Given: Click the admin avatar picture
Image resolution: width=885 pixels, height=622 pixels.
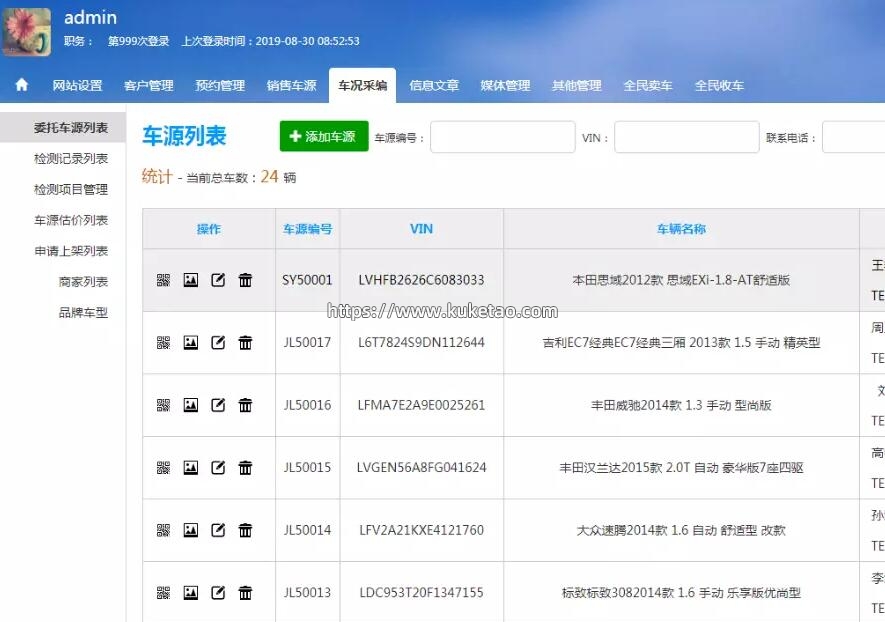Looking at the screenshot, I should [27, 30].
